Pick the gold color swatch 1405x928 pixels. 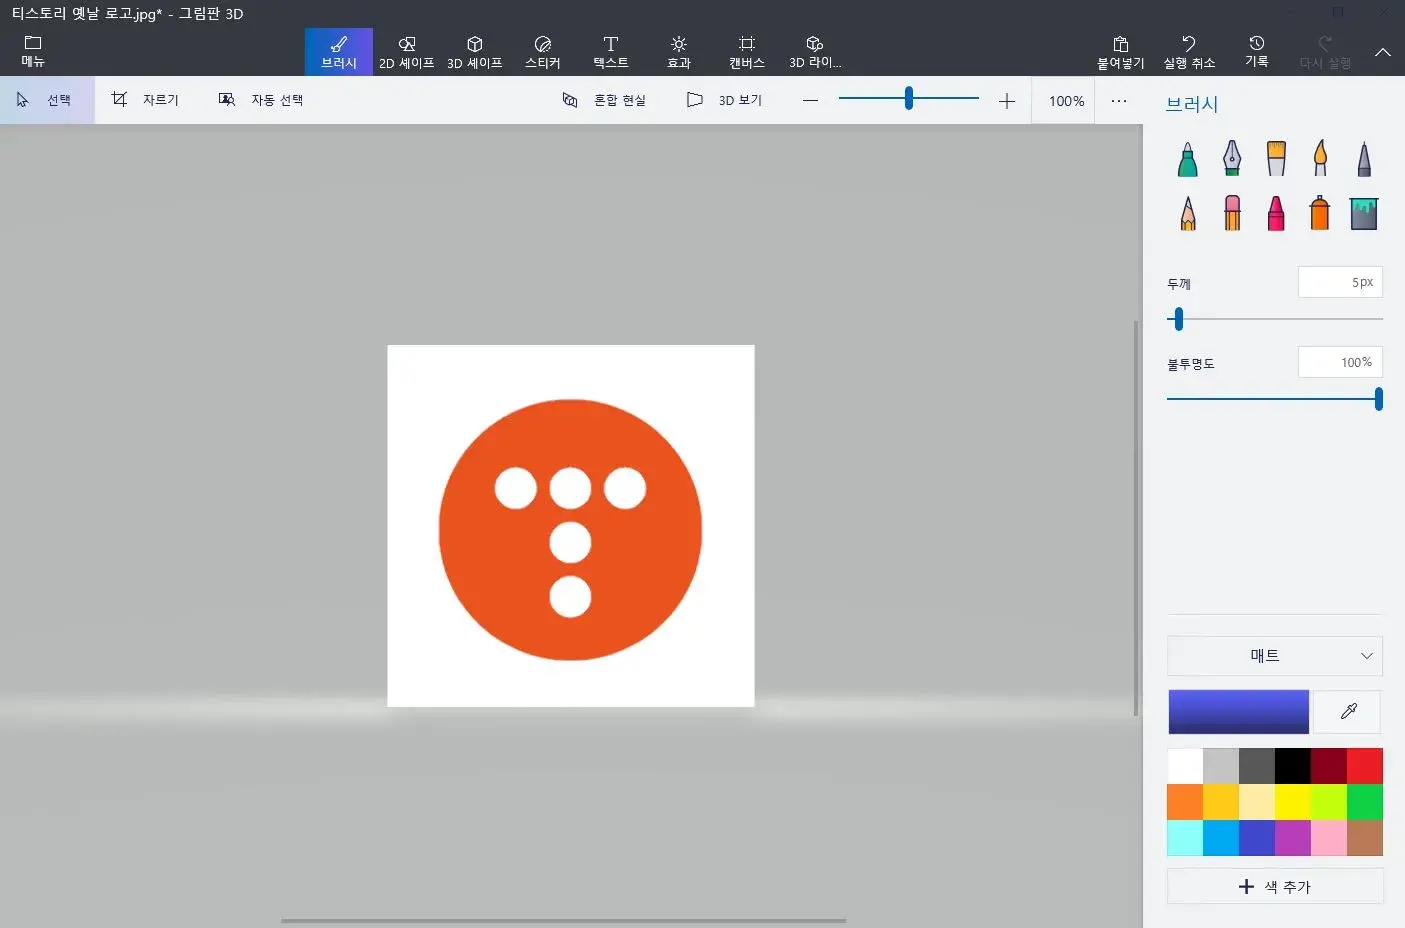tap(1221, 802)
